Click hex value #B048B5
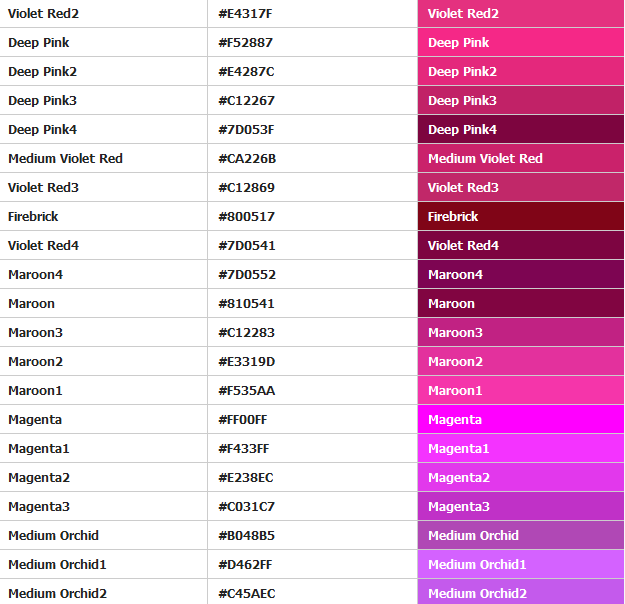Screen dimensions: 625x604 (x=246, y=536)
